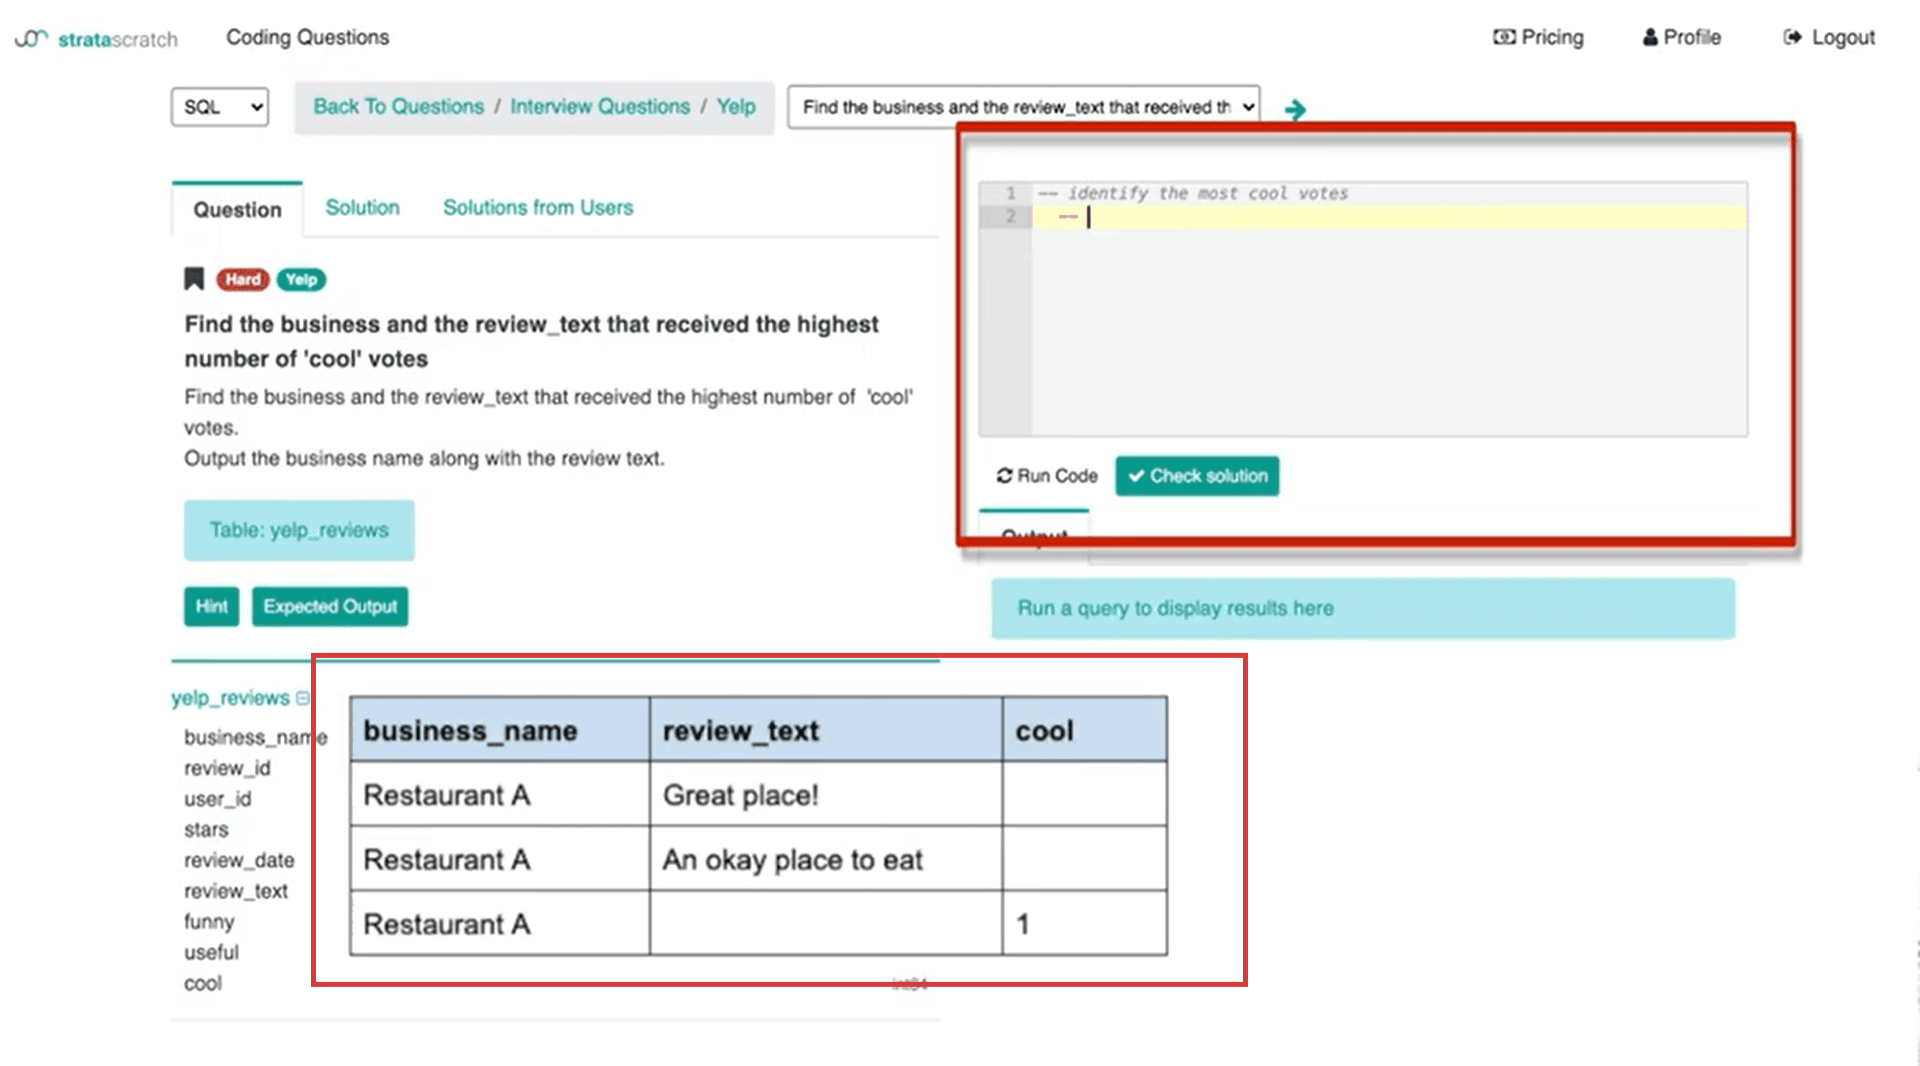The height and width of the screenshot is (1066, 1920).
Task: Run the SQL code
Action: point(1045,476)
